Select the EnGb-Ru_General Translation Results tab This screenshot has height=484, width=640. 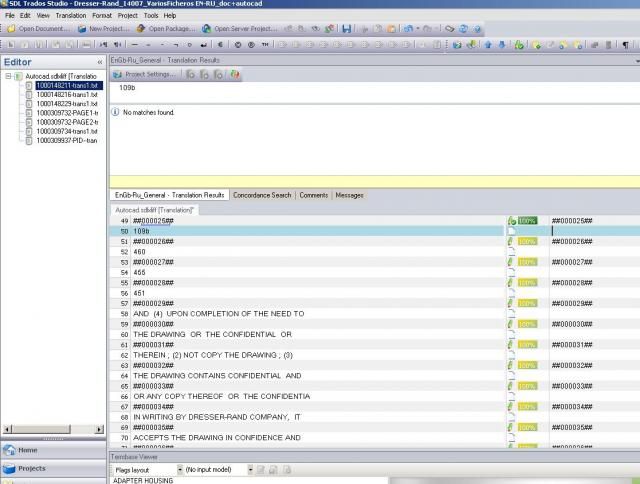[x=169, y=195]
